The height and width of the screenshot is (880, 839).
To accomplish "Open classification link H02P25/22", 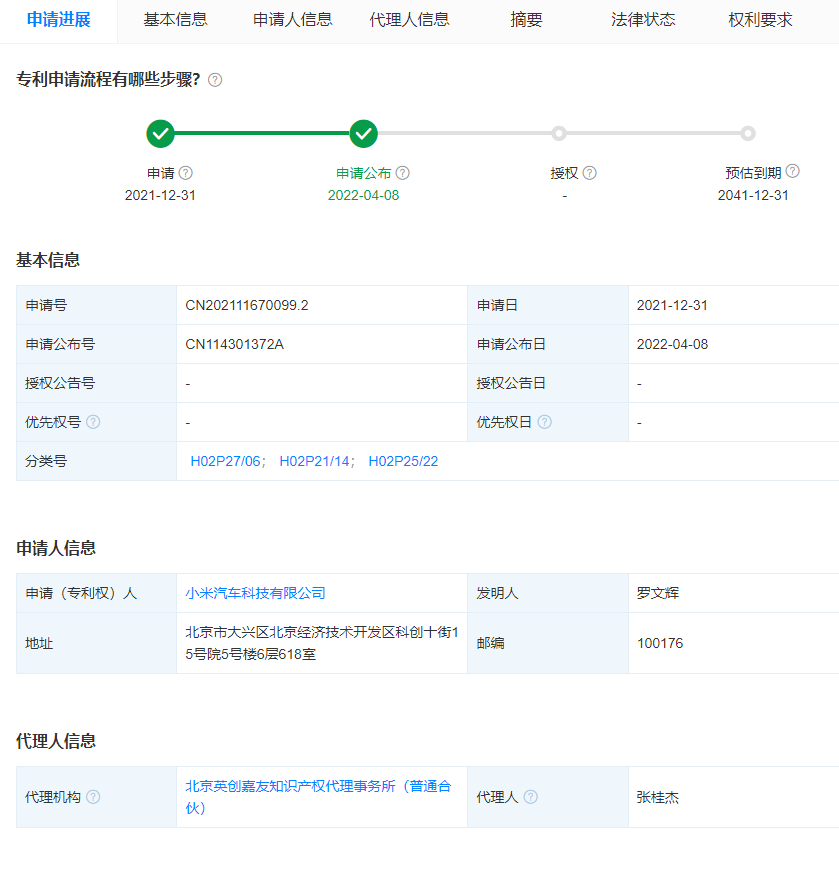I will pyautogui.click(x=403, y=461).
